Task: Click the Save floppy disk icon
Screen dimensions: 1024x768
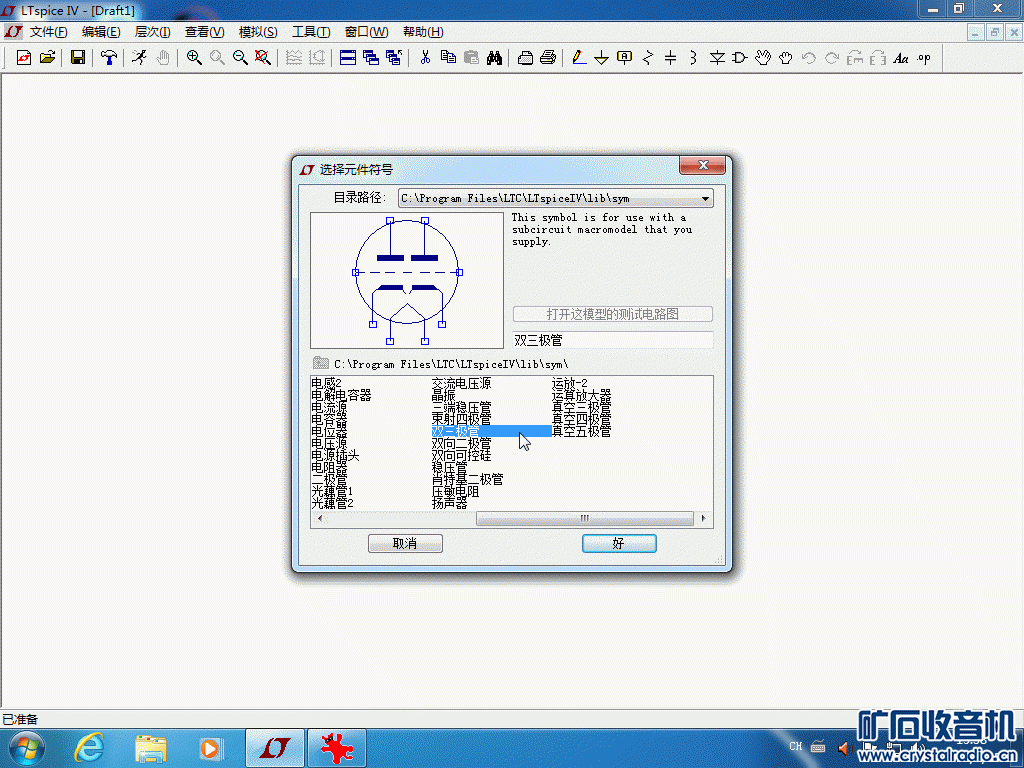Action: coord(78,57)
